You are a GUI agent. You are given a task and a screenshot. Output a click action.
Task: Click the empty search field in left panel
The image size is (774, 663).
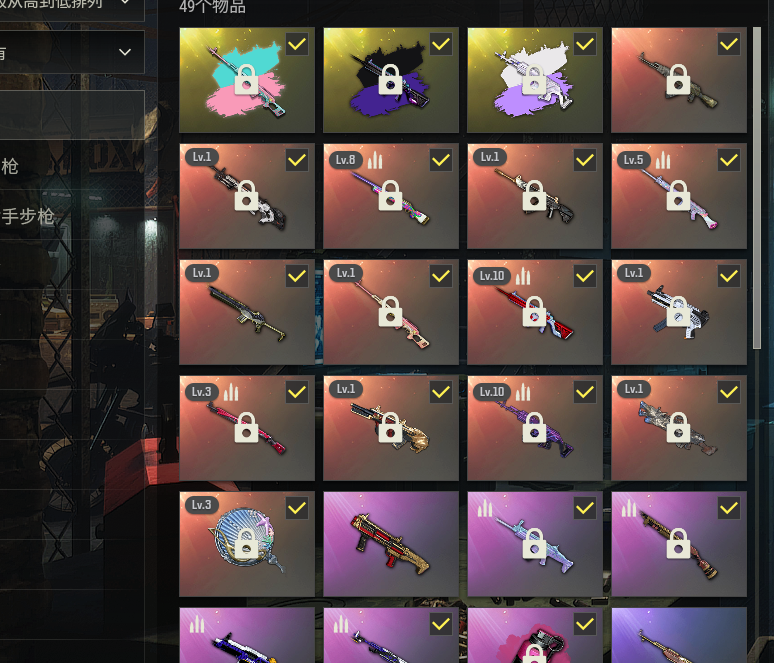tap(72, 115)
